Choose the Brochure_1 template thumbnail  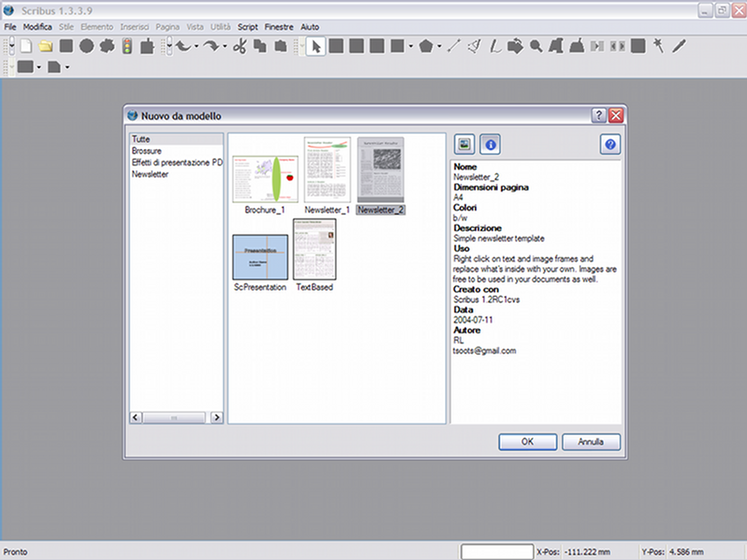point(265,179)
